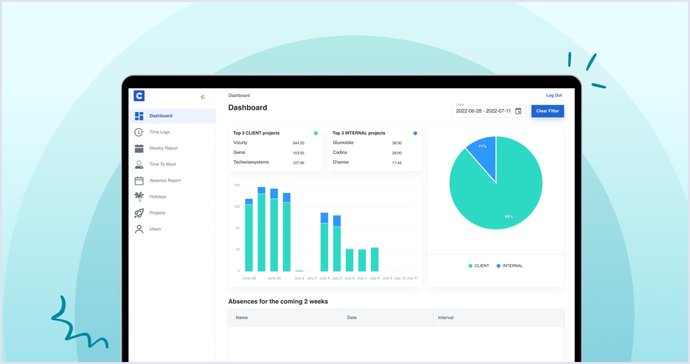Click the Absence Report calendar icon
The image size is (690, 364).
click(x=139, y=180)
